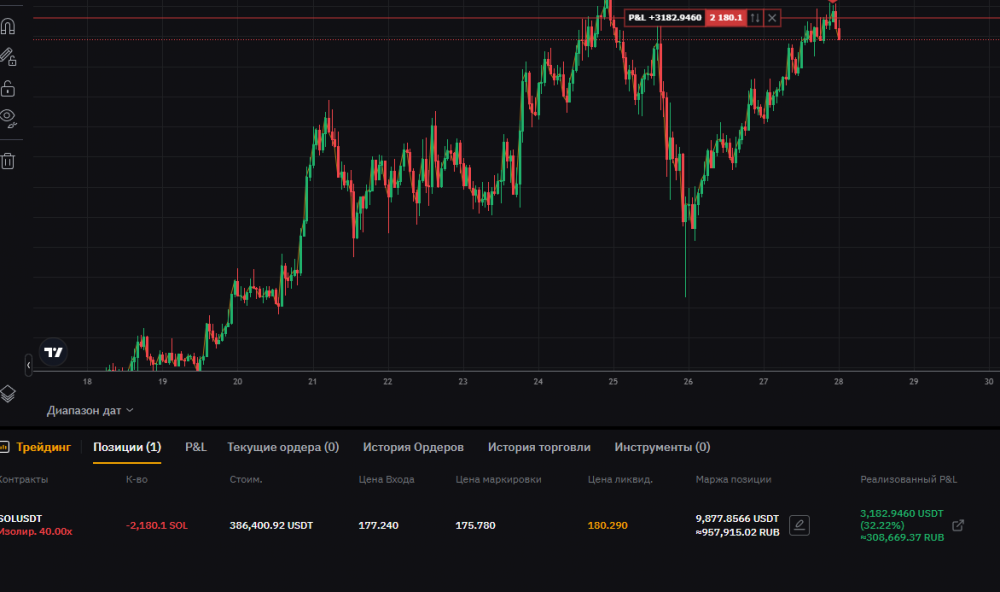Toggle hide all drawings eye icon
This screenshot has width=1000, height=592.
[x=8, y=118]
